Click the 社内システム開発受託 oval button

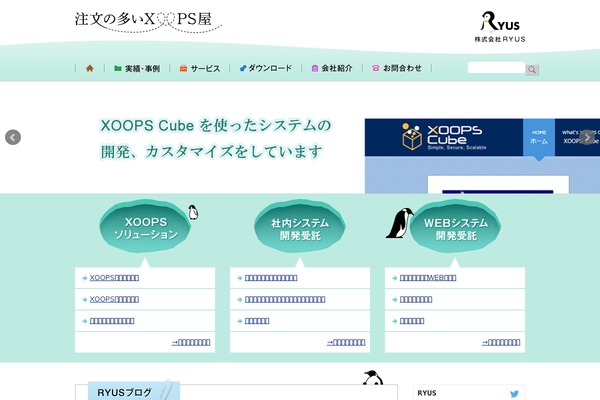click(x=300, y=227)
